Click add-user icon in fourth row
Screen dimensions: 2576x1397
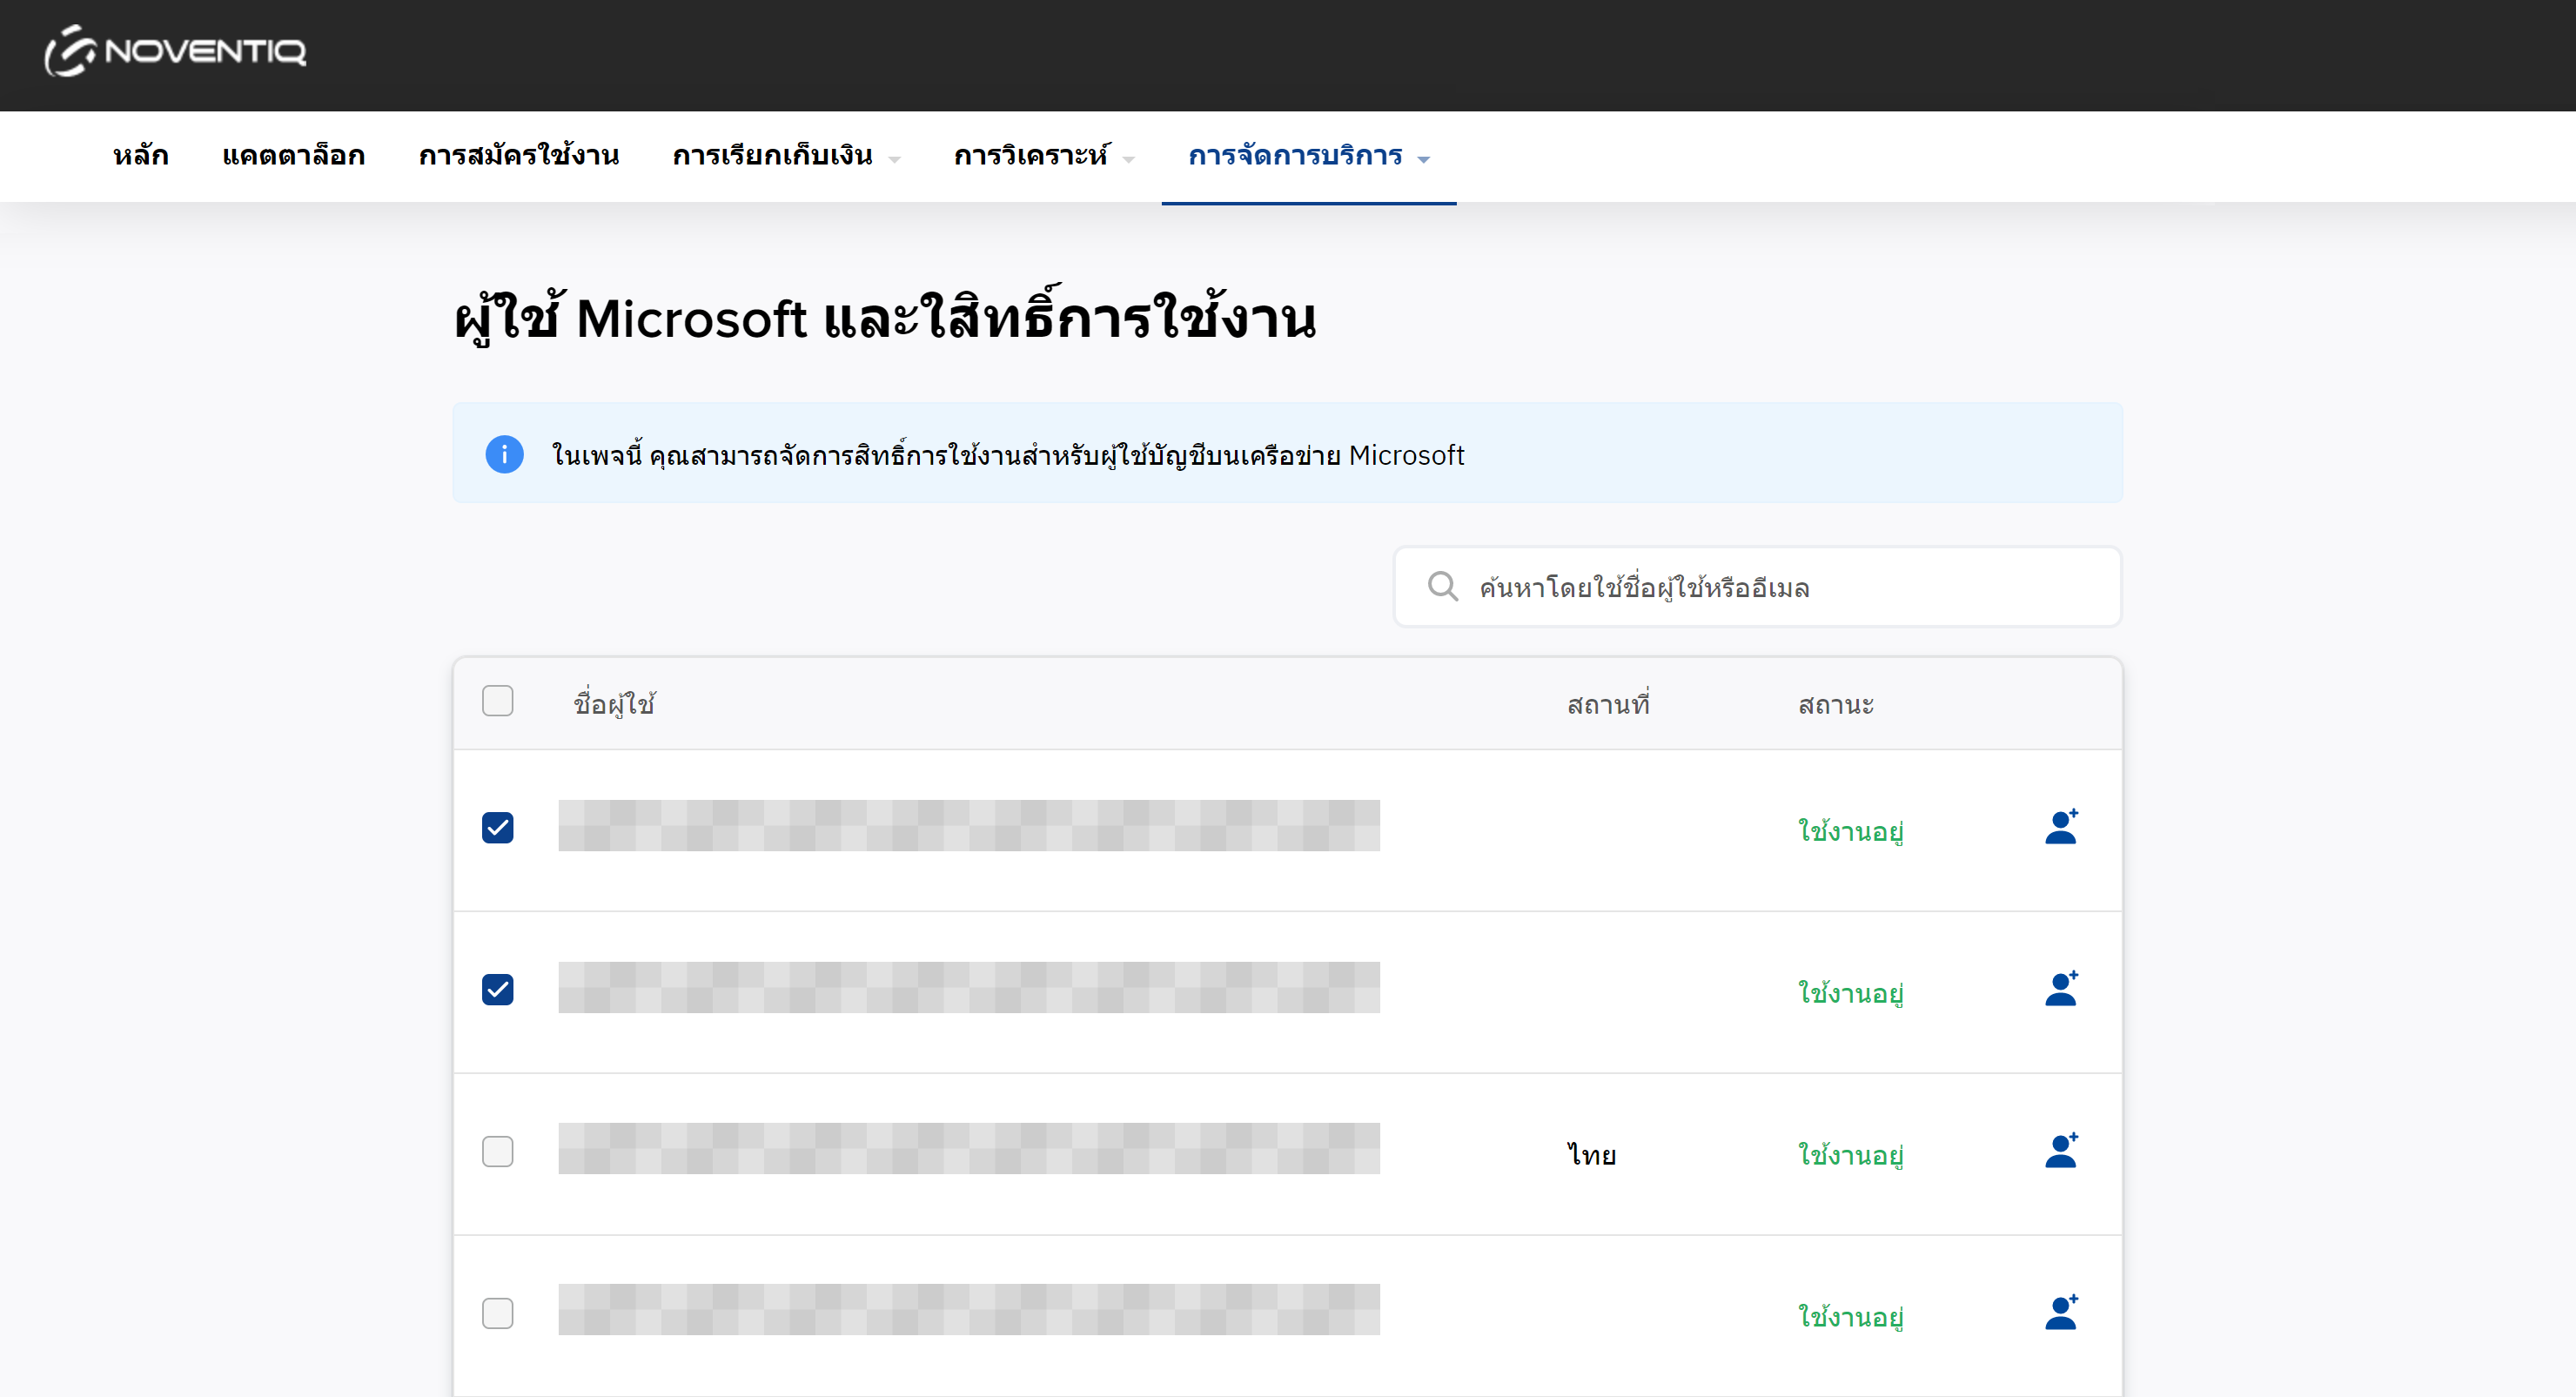pos(2060,1313)
